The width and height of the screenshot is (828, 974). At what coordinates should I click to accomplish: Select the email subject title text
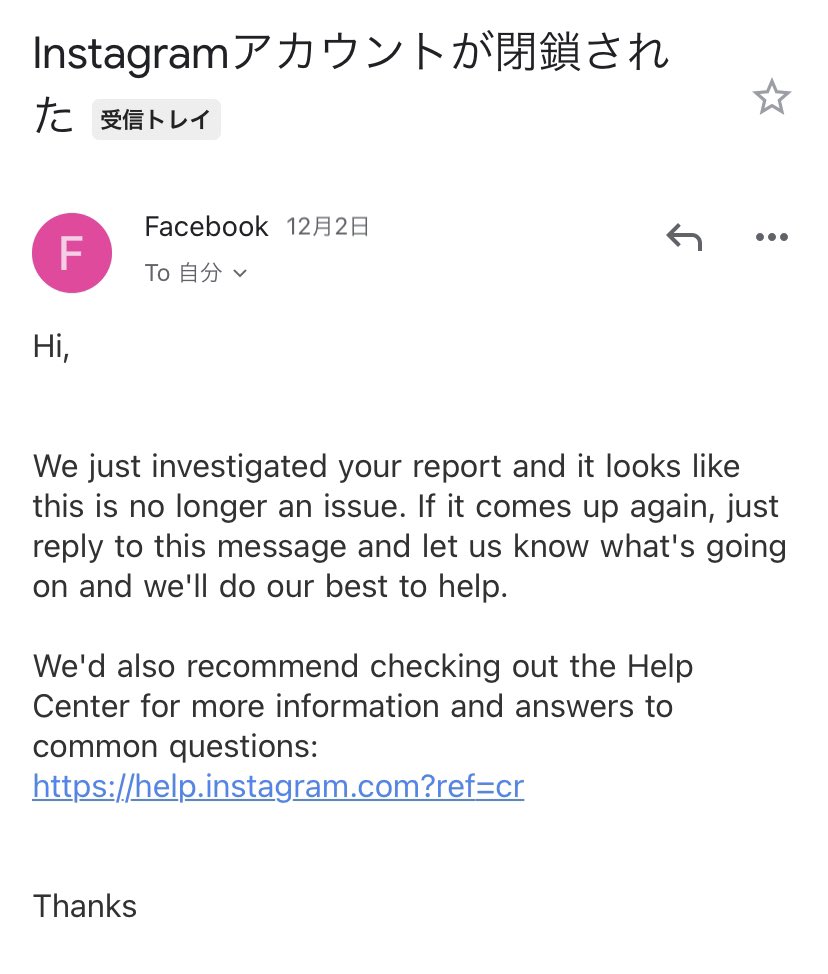pyautogui.click(x=351, y=84)
